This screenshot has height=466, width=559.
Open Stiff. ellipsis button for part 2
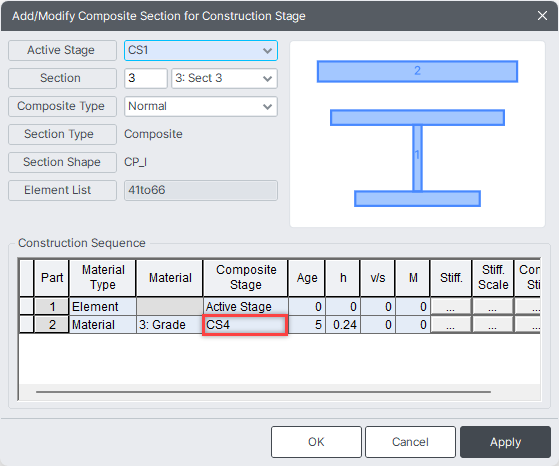click(x=451, y=325)
